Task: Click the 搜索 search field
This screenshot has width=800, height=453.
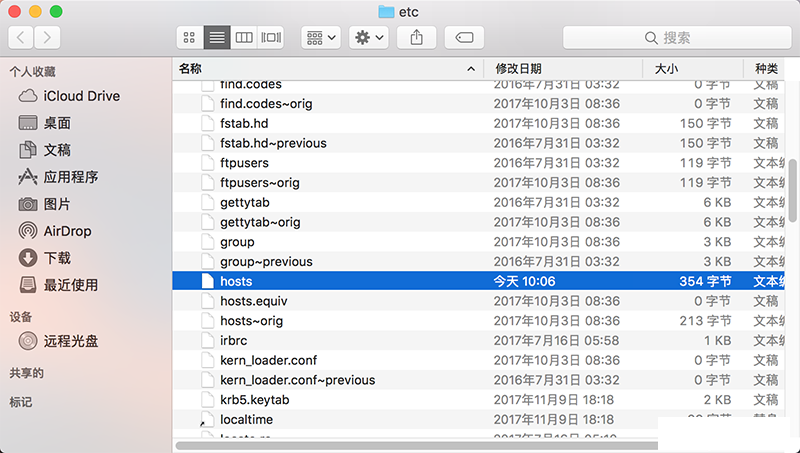Action: 675,37
